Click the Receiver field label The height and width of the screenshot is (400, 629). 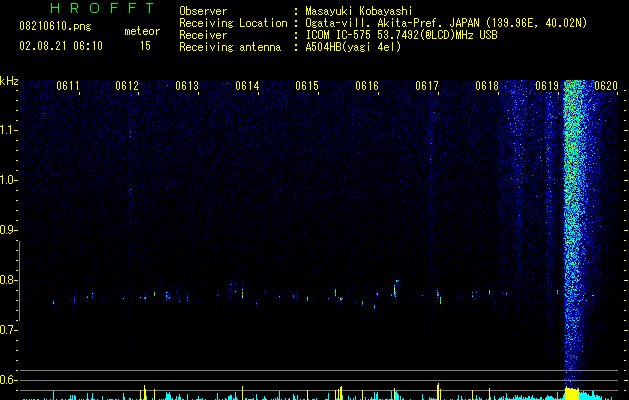tap(203, 35)
